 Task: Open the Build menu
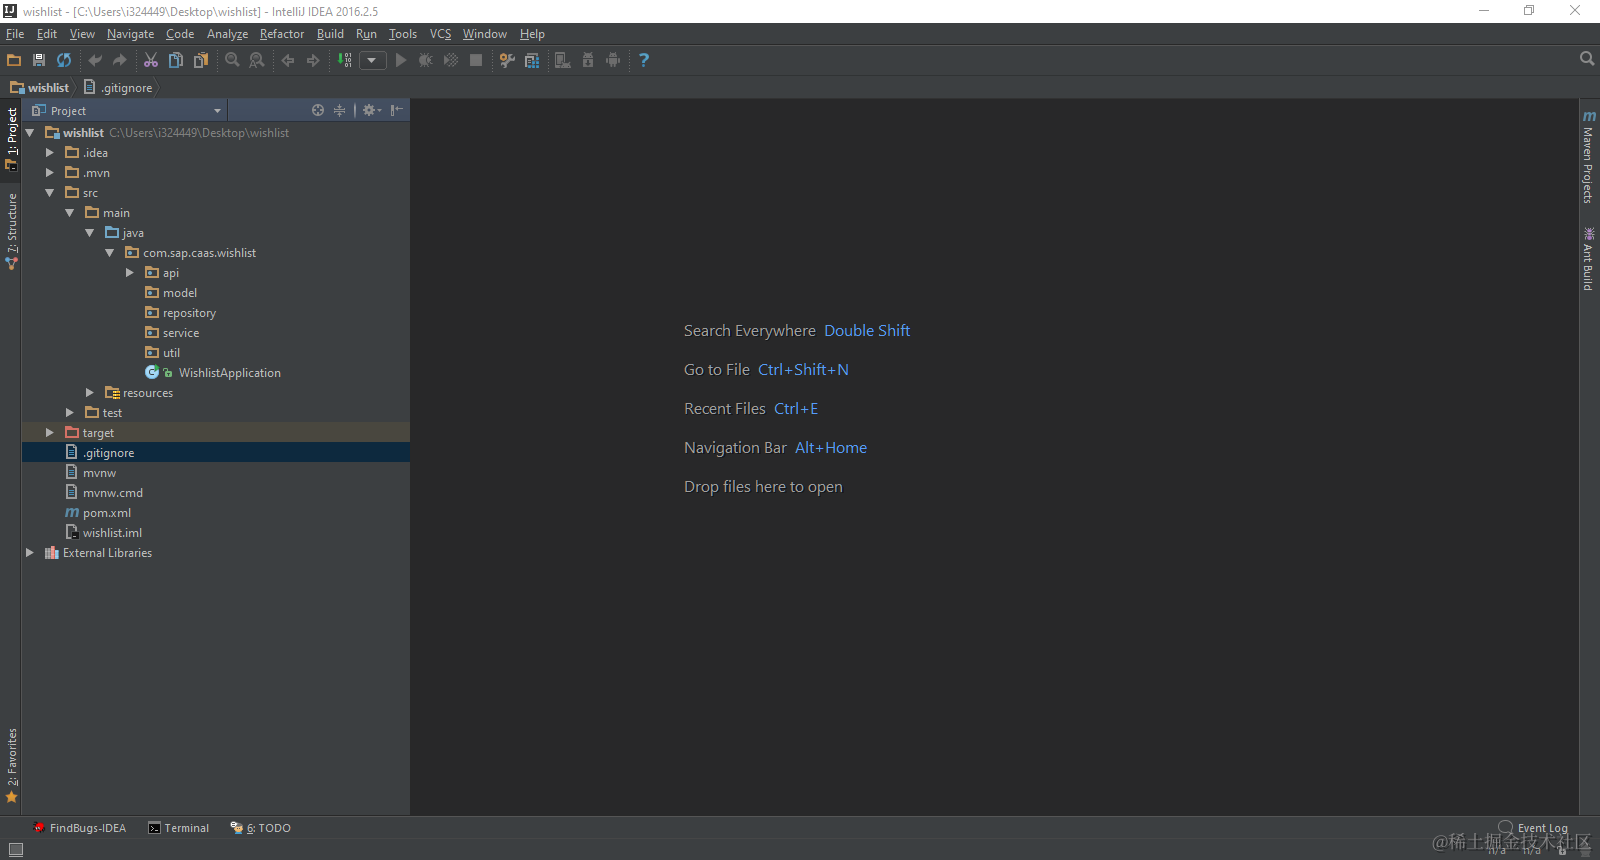tap(330, 34)
